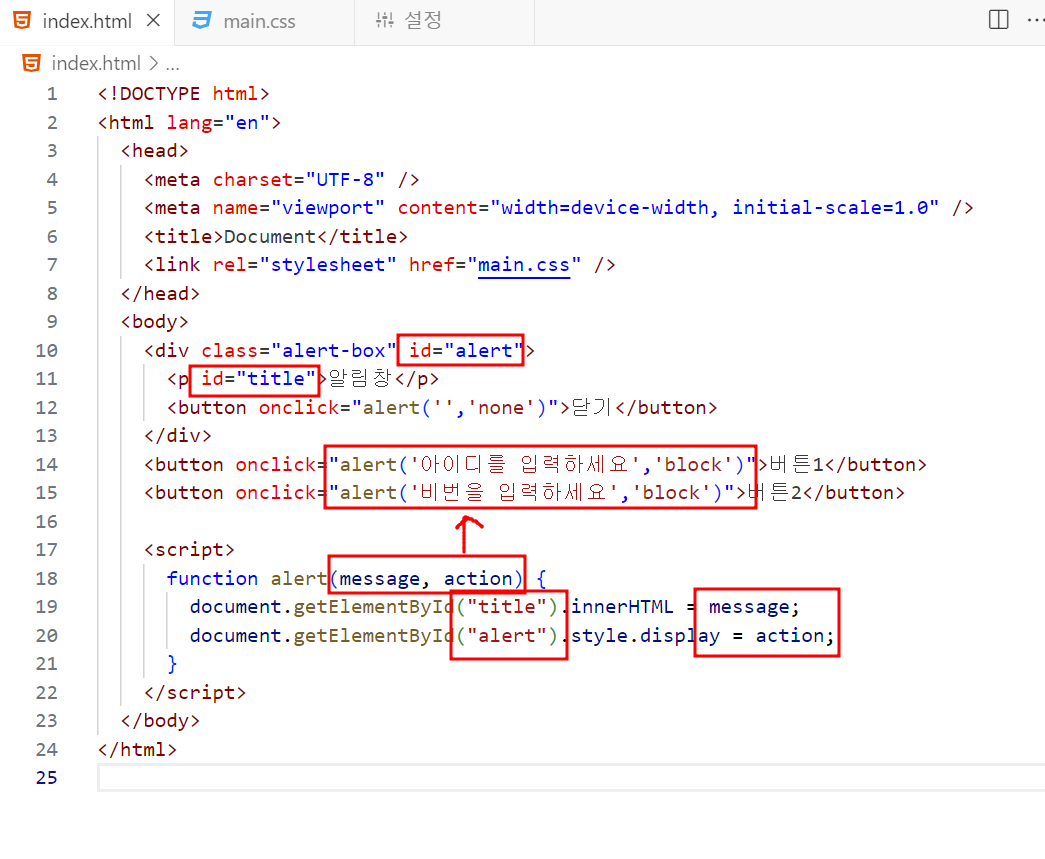Click '비번을 입력하세요' string on line 15
The width and height of the screenshot is (1045, 859).
coord(515,493)
